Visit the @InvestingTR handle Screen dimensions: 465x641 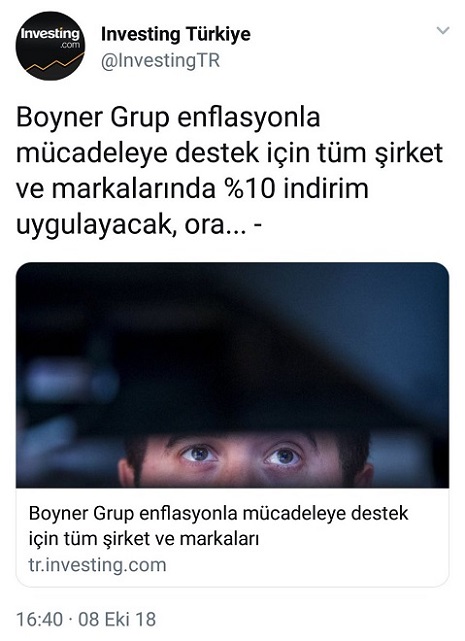click(160, 60)
